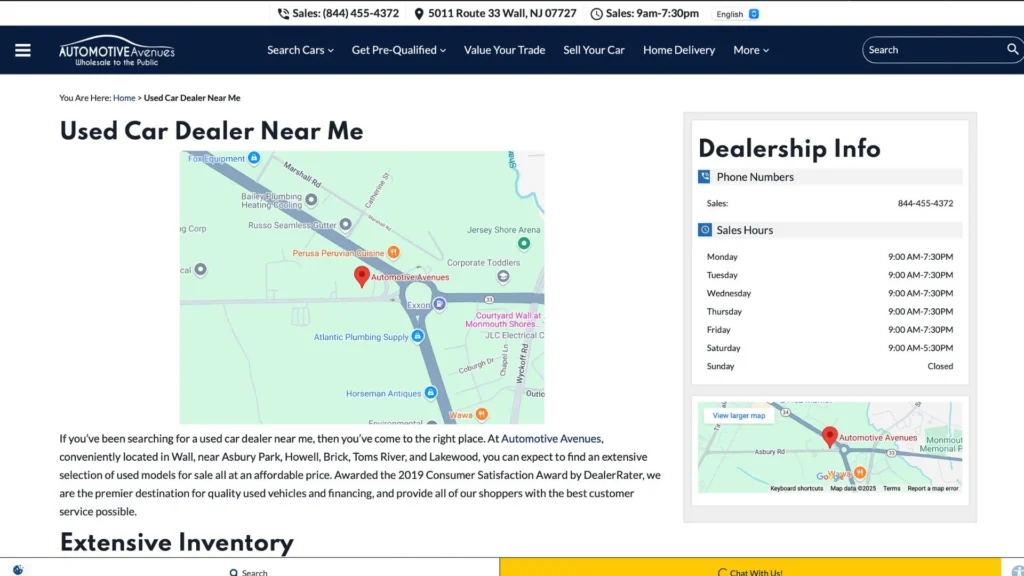The width and height of the screenshot is (1024, 576).
Task: Open cookie preferences icon at bottom left
Action: click(18, 570)
